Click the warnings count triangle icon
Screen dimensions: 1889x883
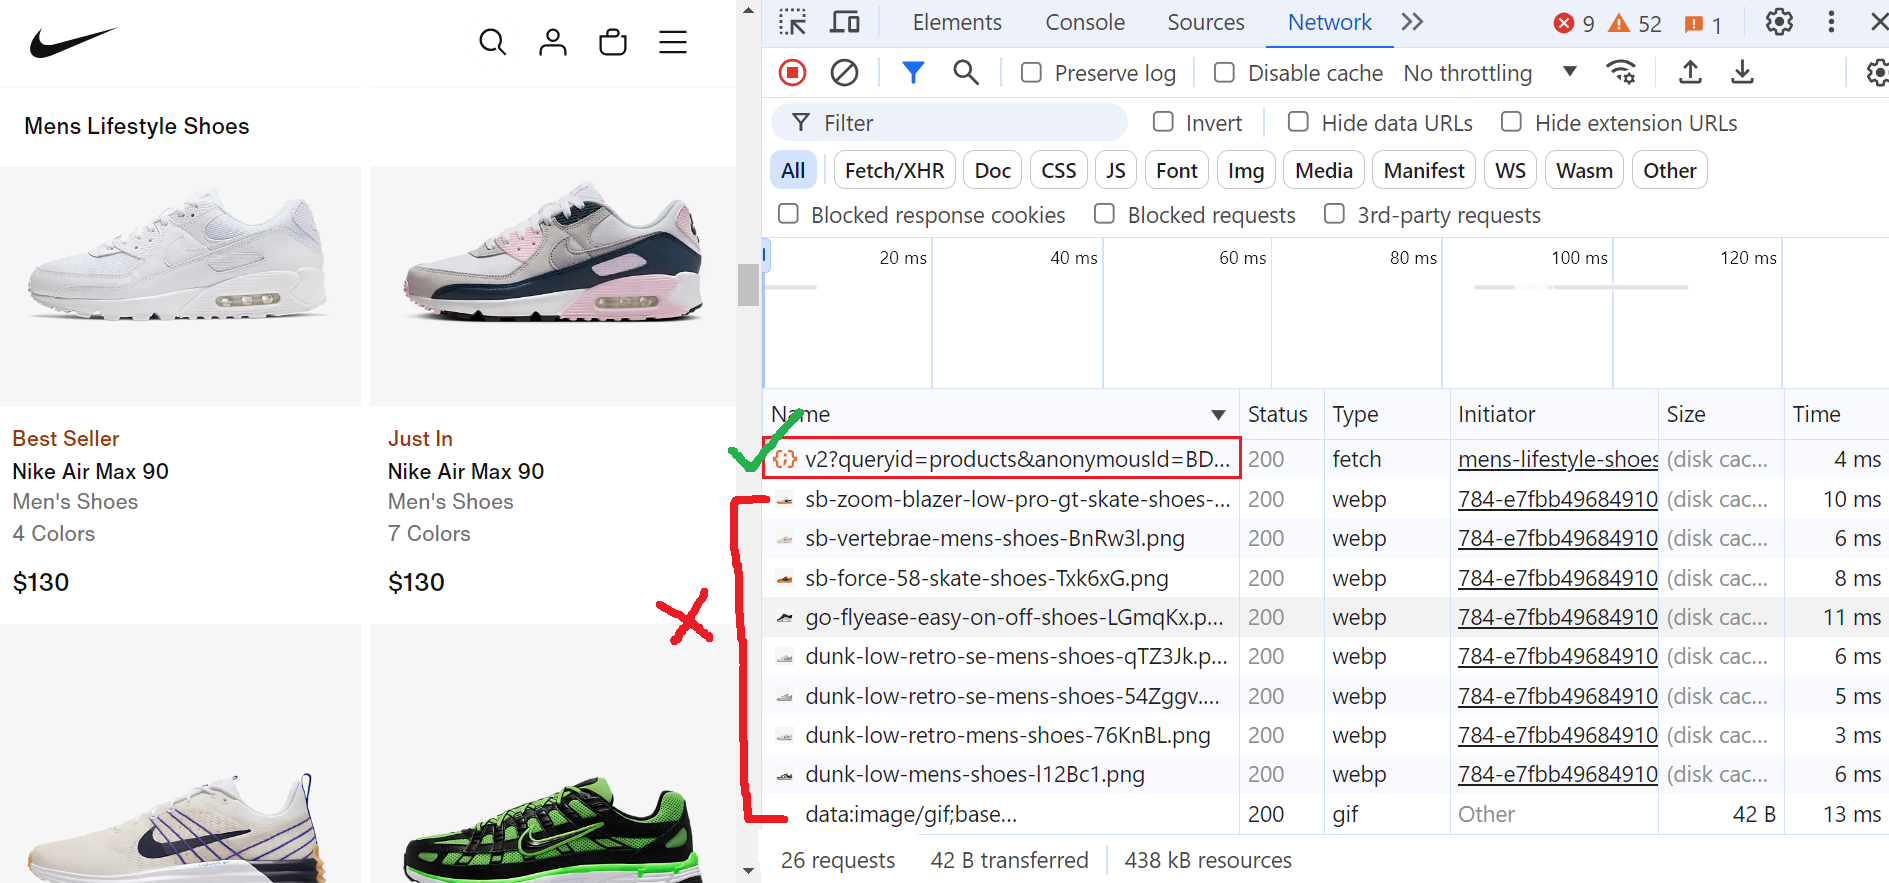pyautogui.click(x=1619, y=23)
